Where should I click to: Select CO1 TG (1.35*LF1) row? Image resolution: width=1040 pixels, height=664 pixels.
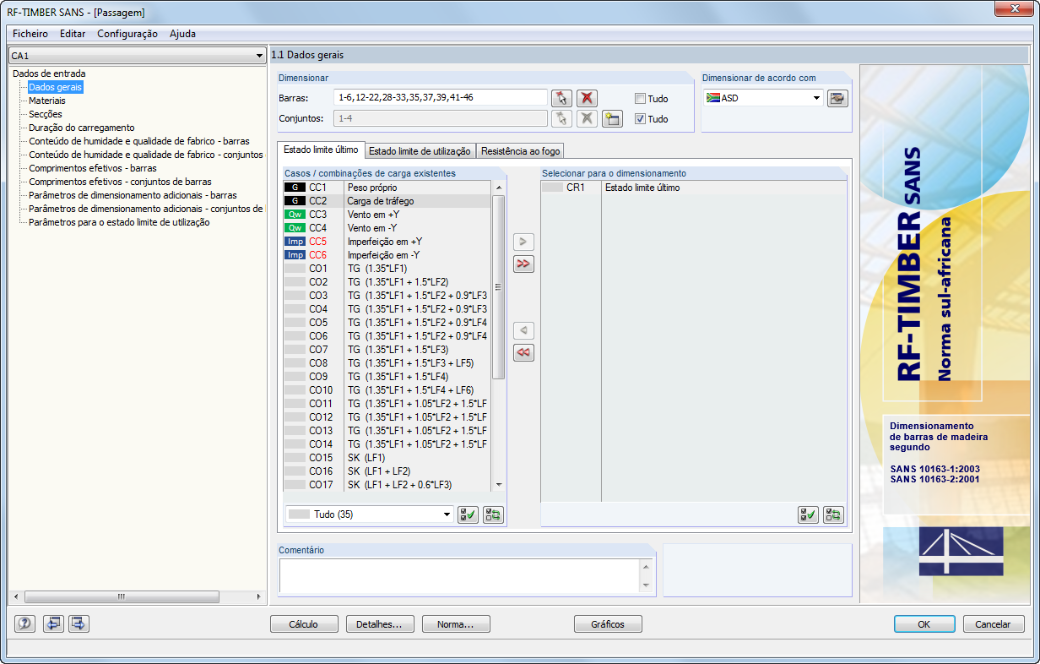click(x=387, y=269)
